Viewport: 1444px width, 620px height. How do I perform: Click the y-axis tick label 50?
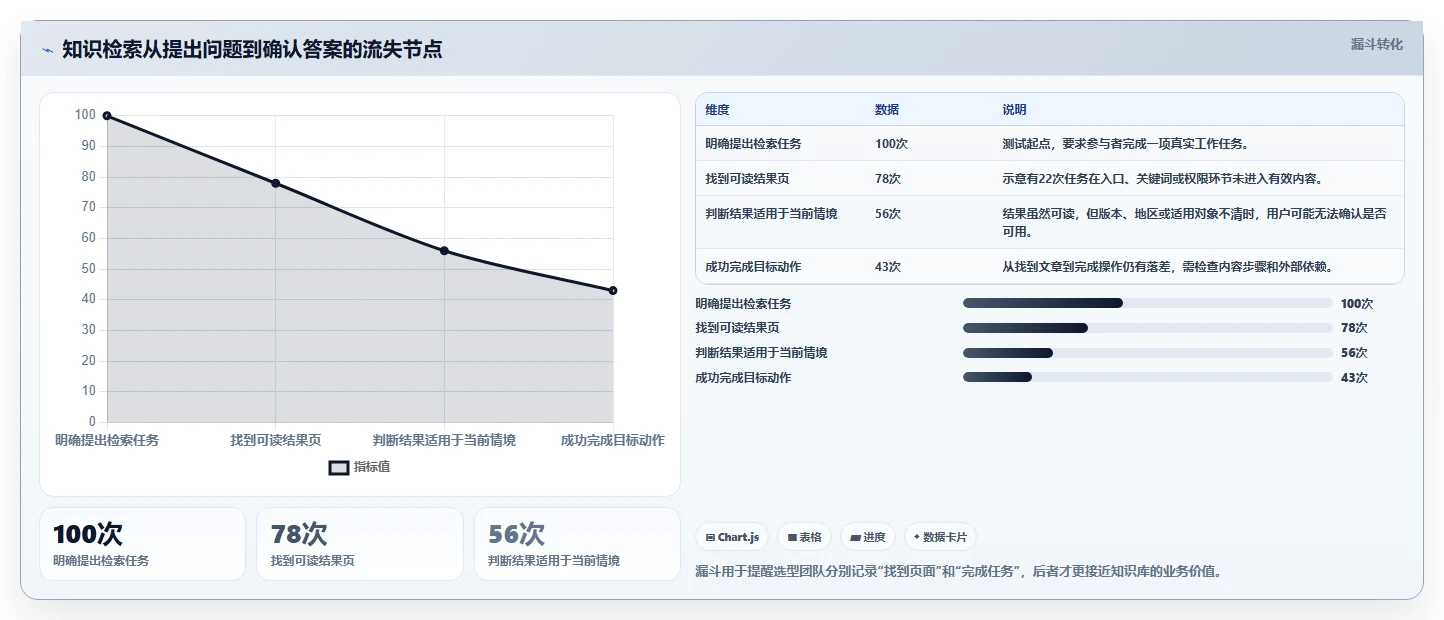click(89, 268)
